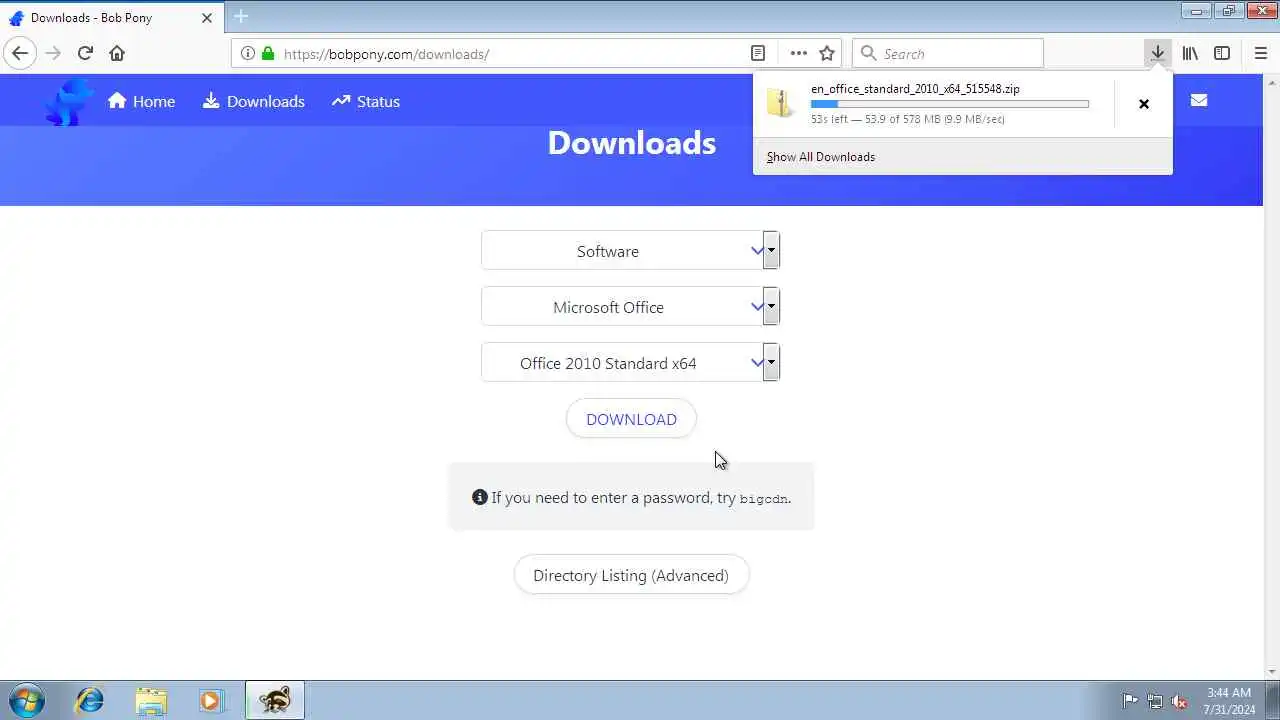This screenshot has width=1280, height=720.
Task: Cancel the office zip download
Action: click(1144, 104)
